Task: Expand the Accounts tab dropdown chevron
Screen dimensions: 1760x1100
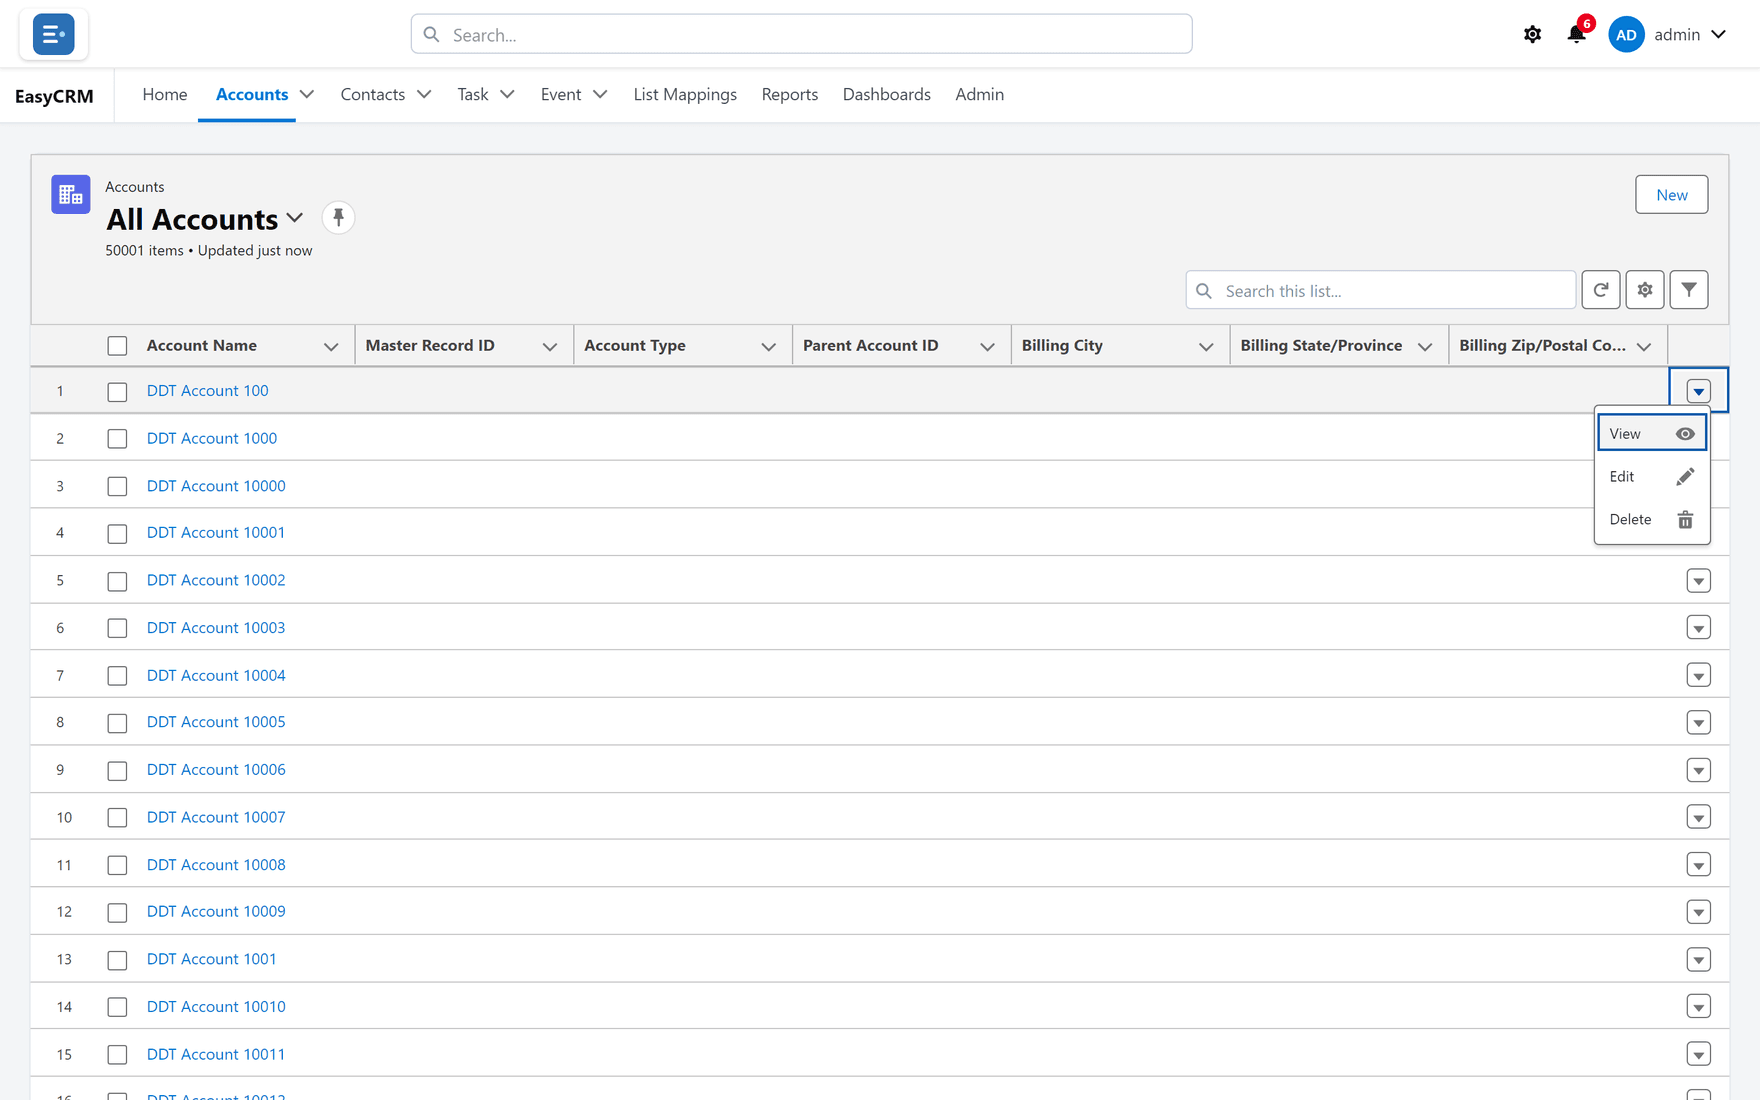Action: click(x=307, y=94)
